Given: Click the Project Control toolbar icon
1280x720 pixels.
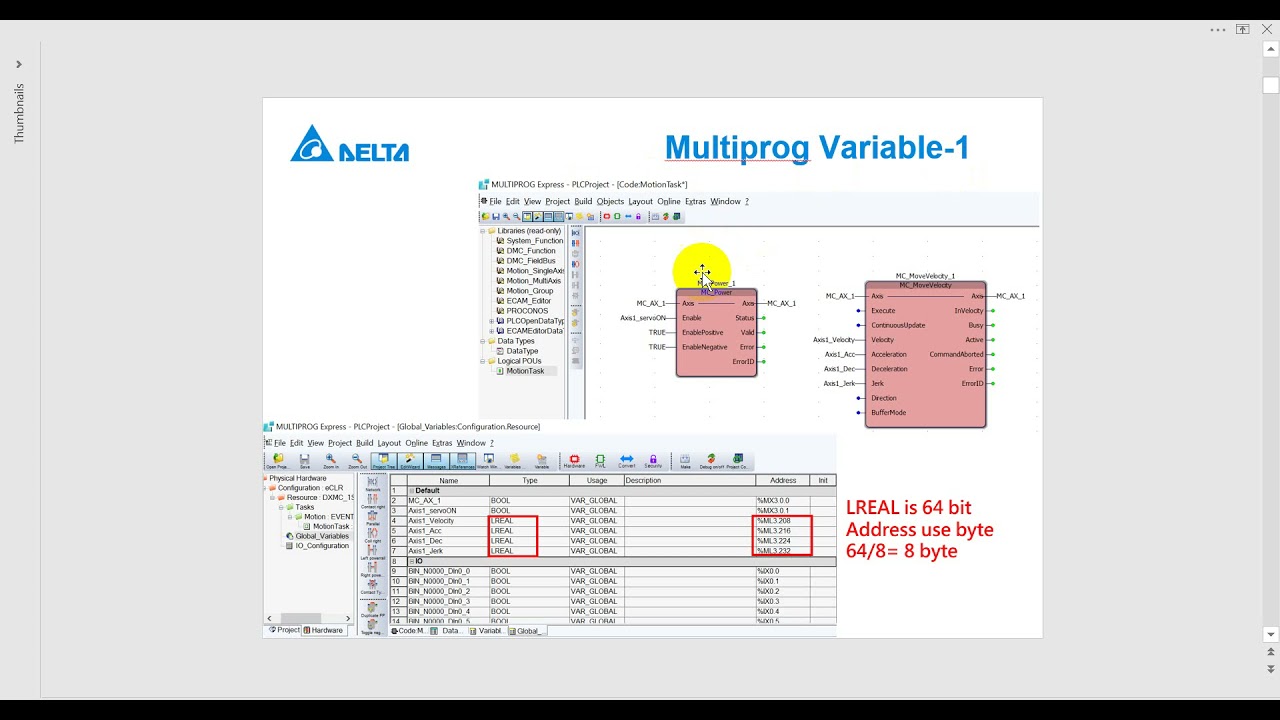Looking at the screenshot, I should pos(738,461).
